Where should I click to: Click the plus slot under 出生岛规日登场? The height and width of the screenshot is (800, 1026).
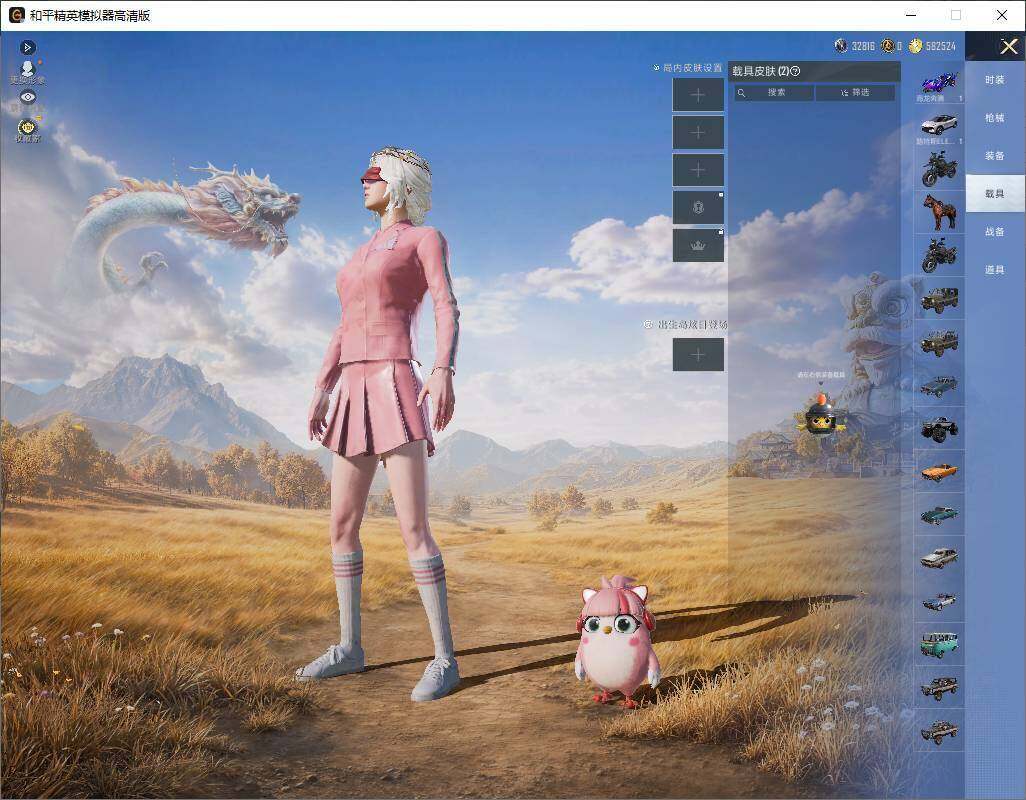(698, 355)
